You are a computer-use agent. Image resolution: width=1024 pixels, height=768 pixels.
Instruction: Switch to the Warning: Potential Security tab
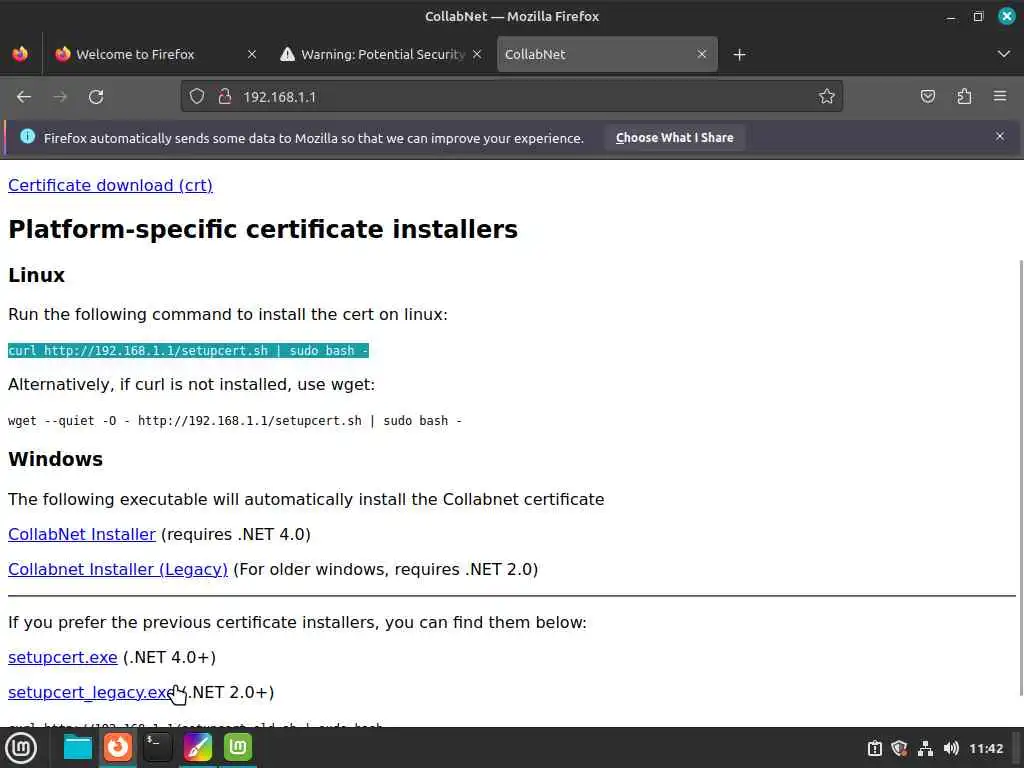coord(382,54)
